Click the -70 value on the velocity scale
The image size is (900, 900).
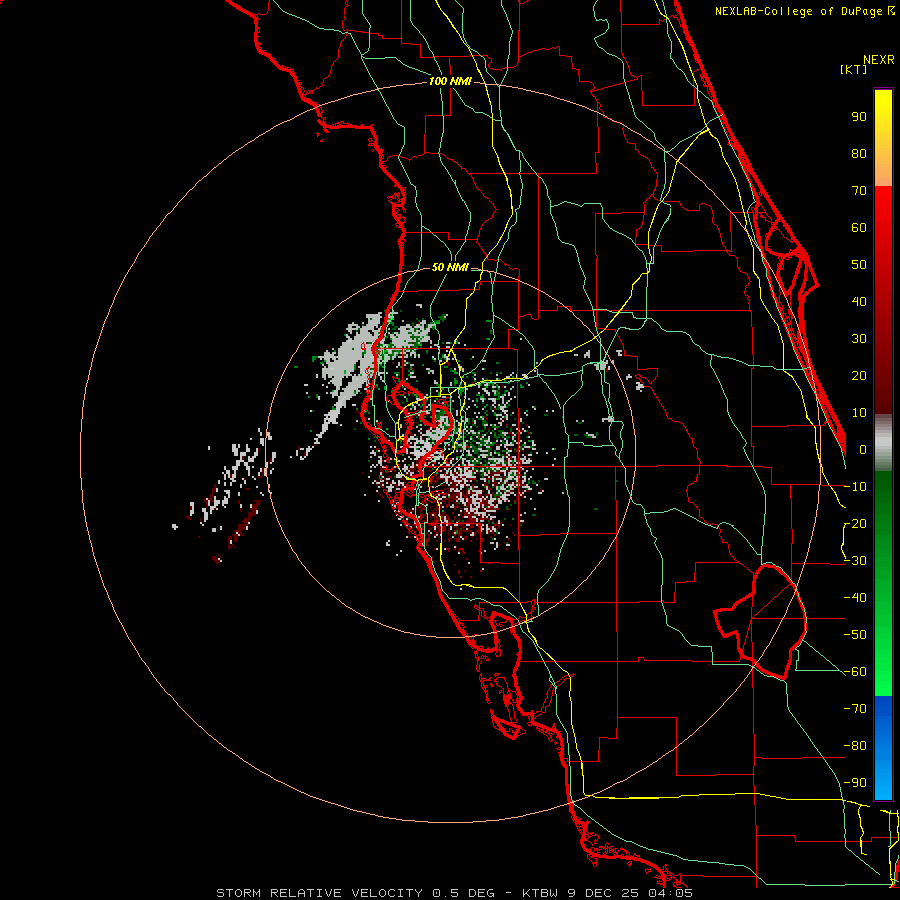(x=855, y=709)
